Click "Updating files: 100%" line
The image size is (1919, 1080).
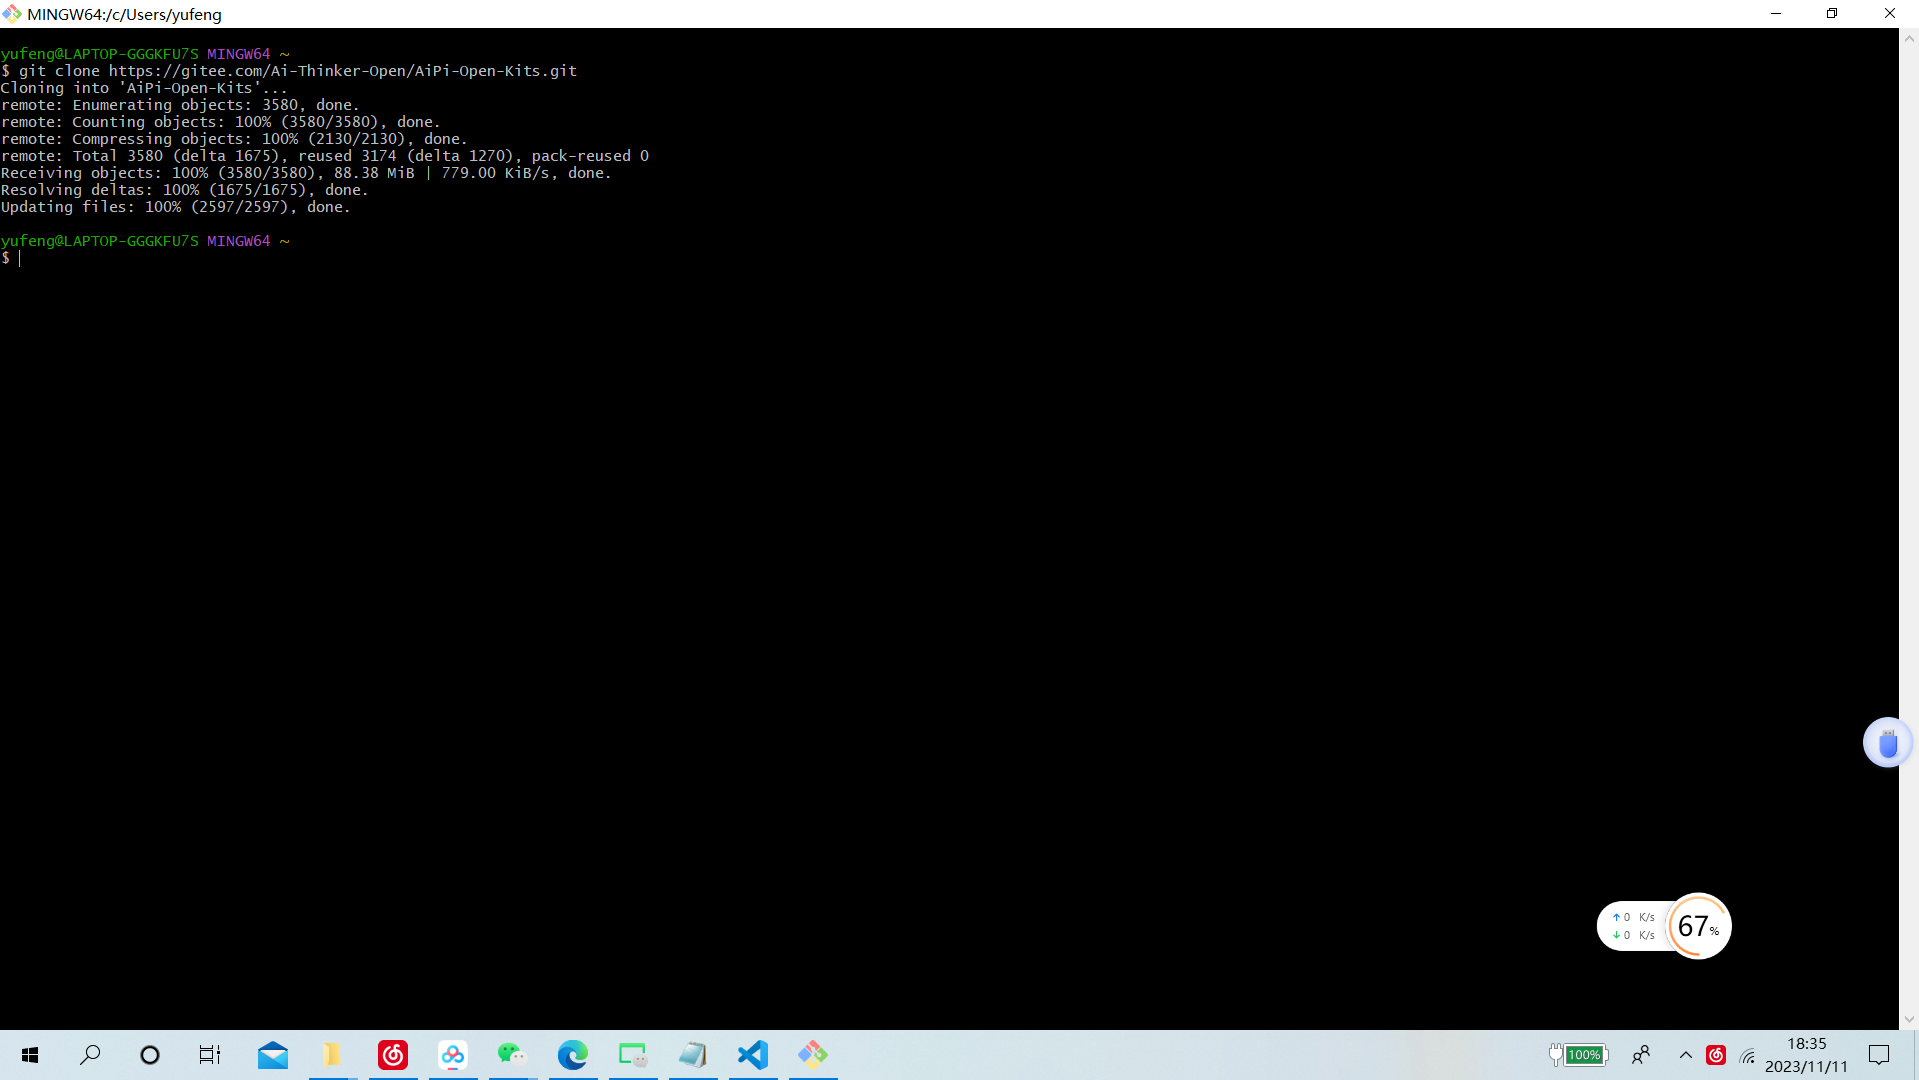click(x=176, y=207)
